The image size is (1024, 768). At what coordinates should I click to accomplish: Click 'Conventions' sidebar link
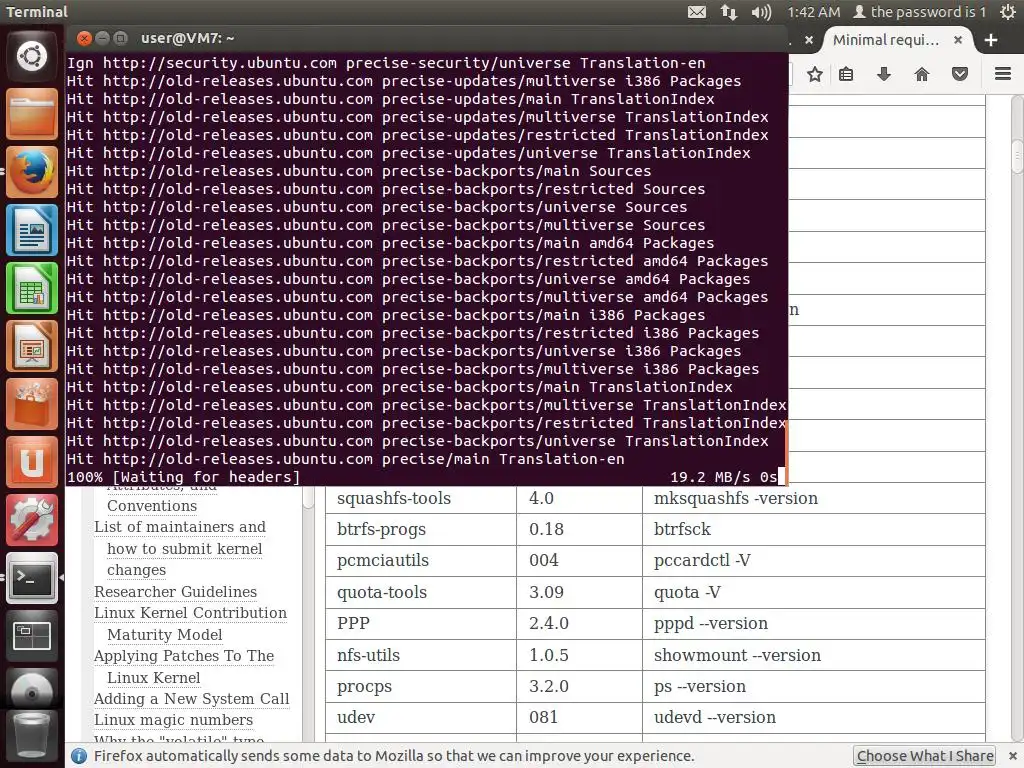click(x=152, y=506)
